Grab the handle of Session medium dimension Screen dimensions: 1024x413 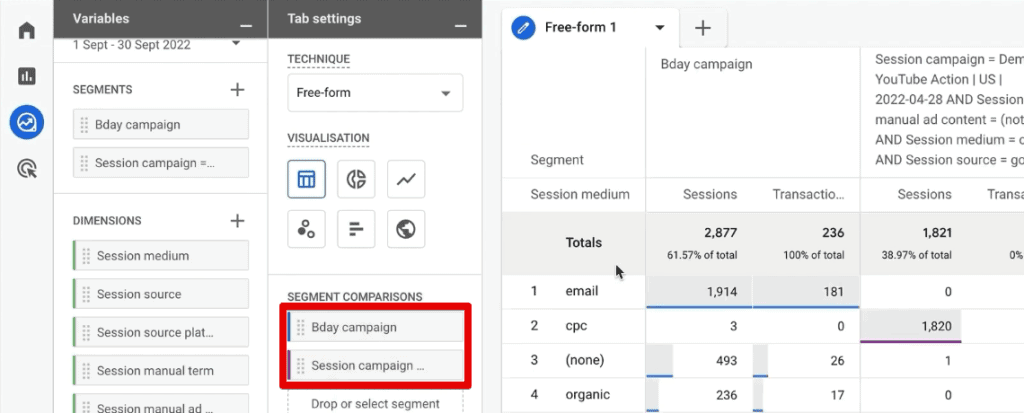coord(86,256)
